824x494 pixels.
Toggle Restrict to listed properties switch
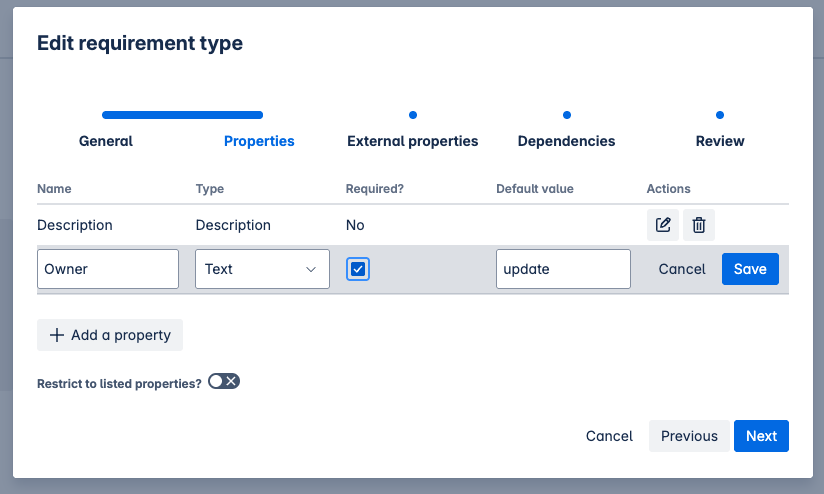(x=224, y=381)
